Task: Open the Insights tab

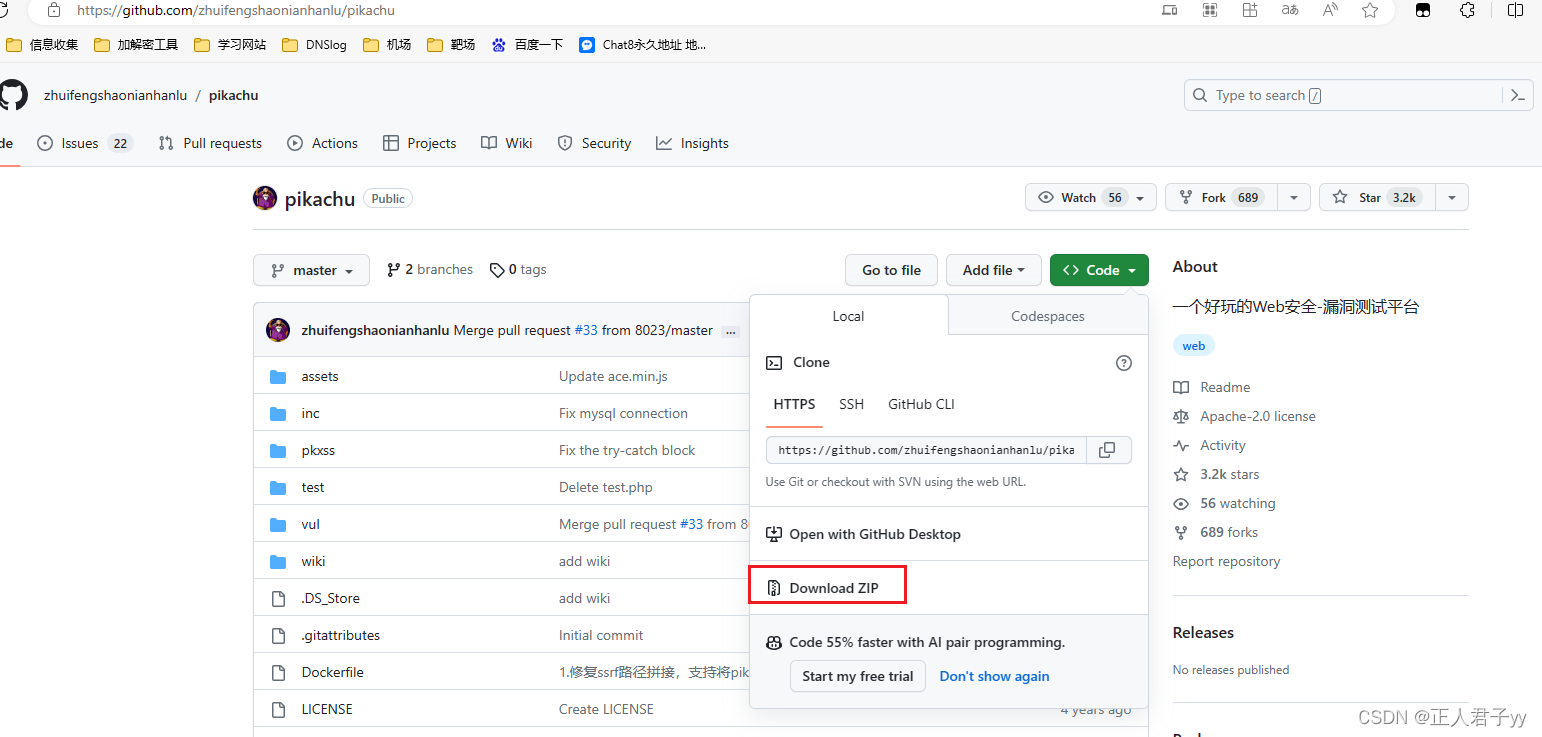Action: [692, 144]
